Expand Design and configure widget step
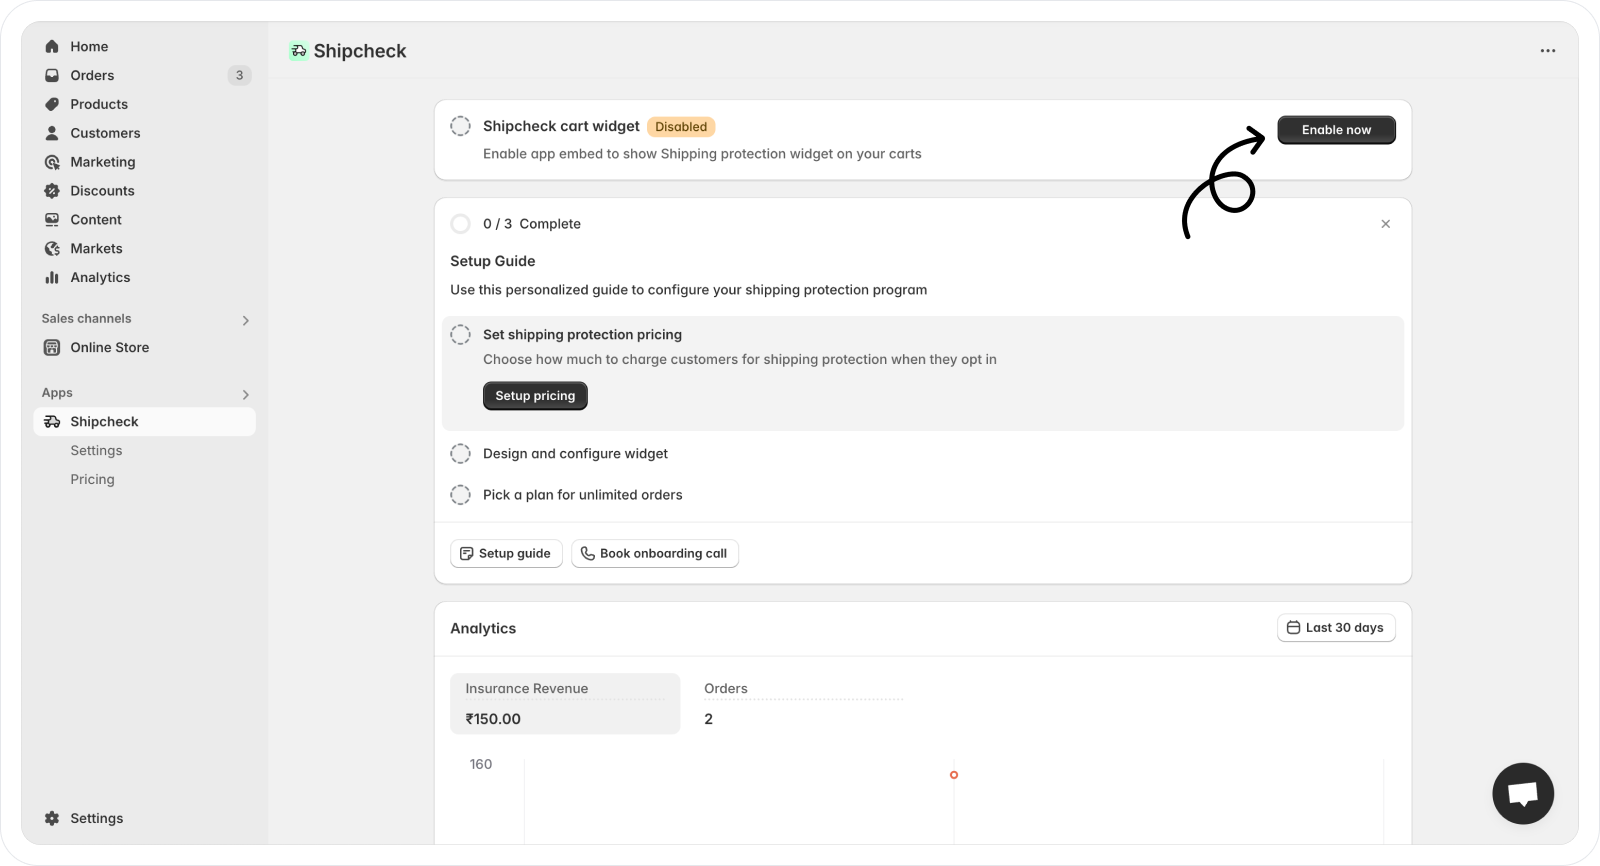This screenshot has width=1600, height=866. (575, 454)
